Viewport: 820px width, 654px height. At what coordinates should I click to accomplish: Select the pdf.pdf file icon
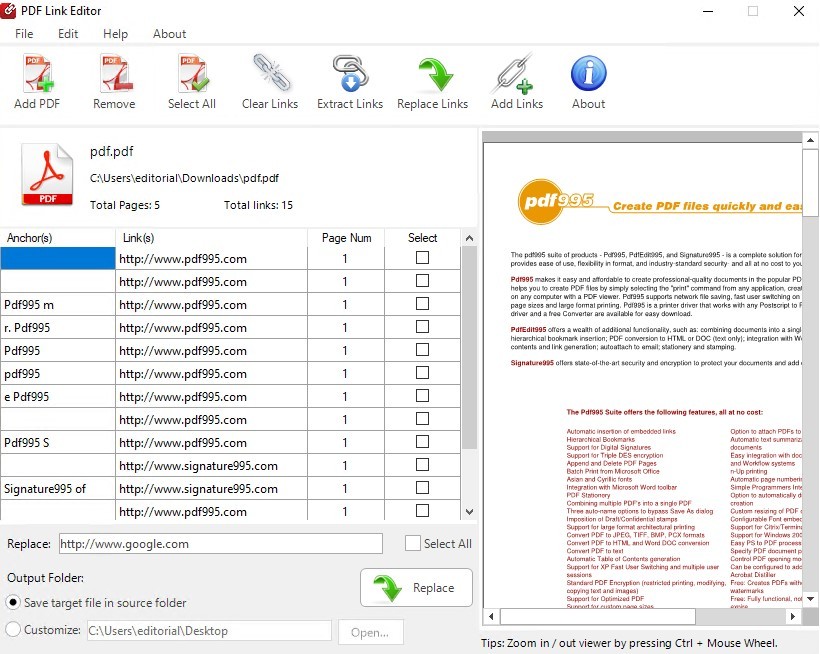[x=47, y=174]
